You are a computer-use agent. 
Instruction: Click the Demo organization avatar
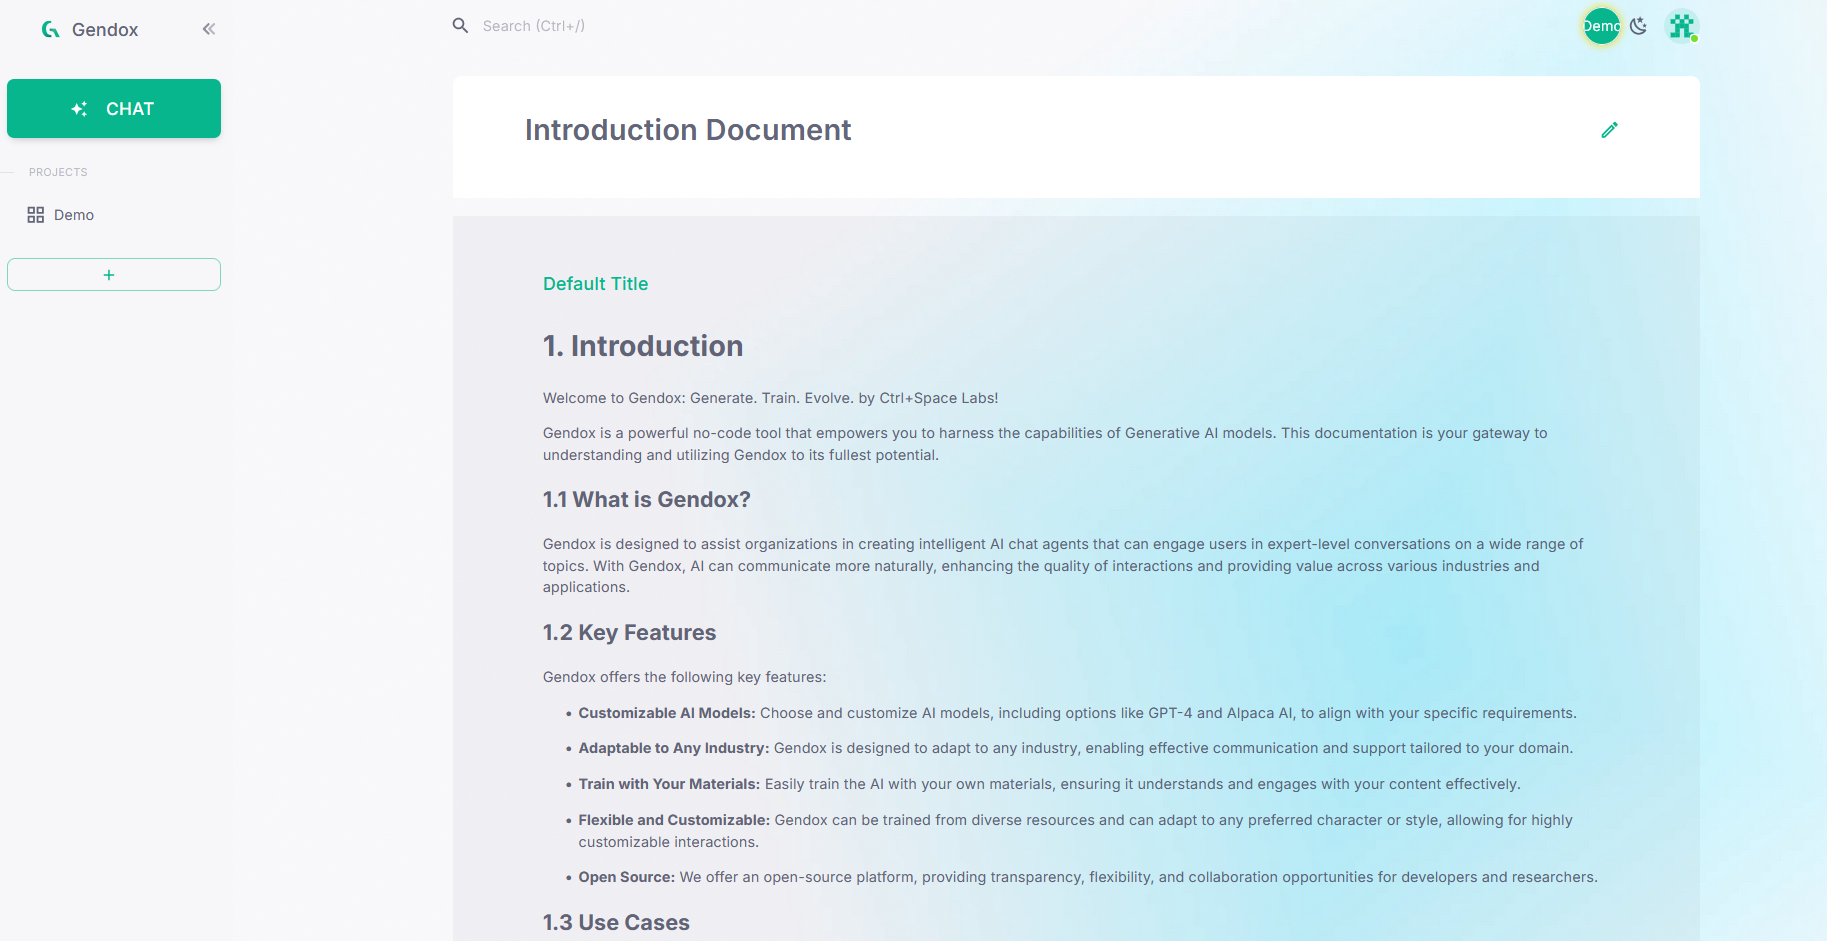coord(1601,26)
